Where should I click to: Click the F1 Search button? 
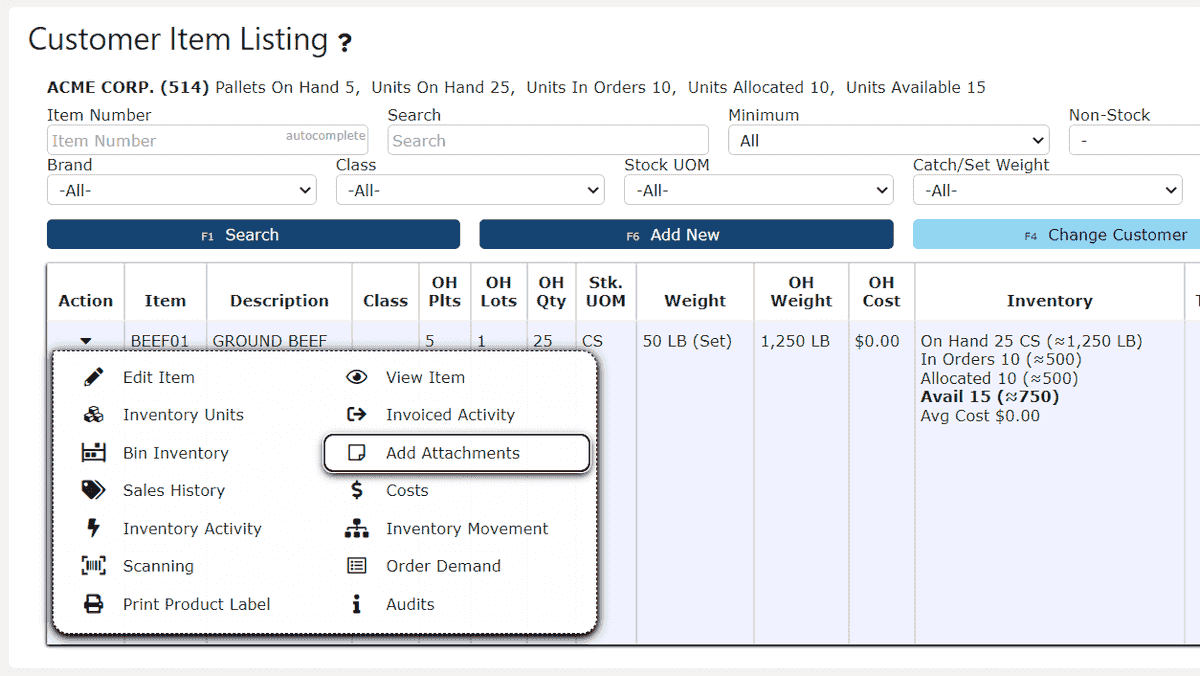click(x=253, y=235)
